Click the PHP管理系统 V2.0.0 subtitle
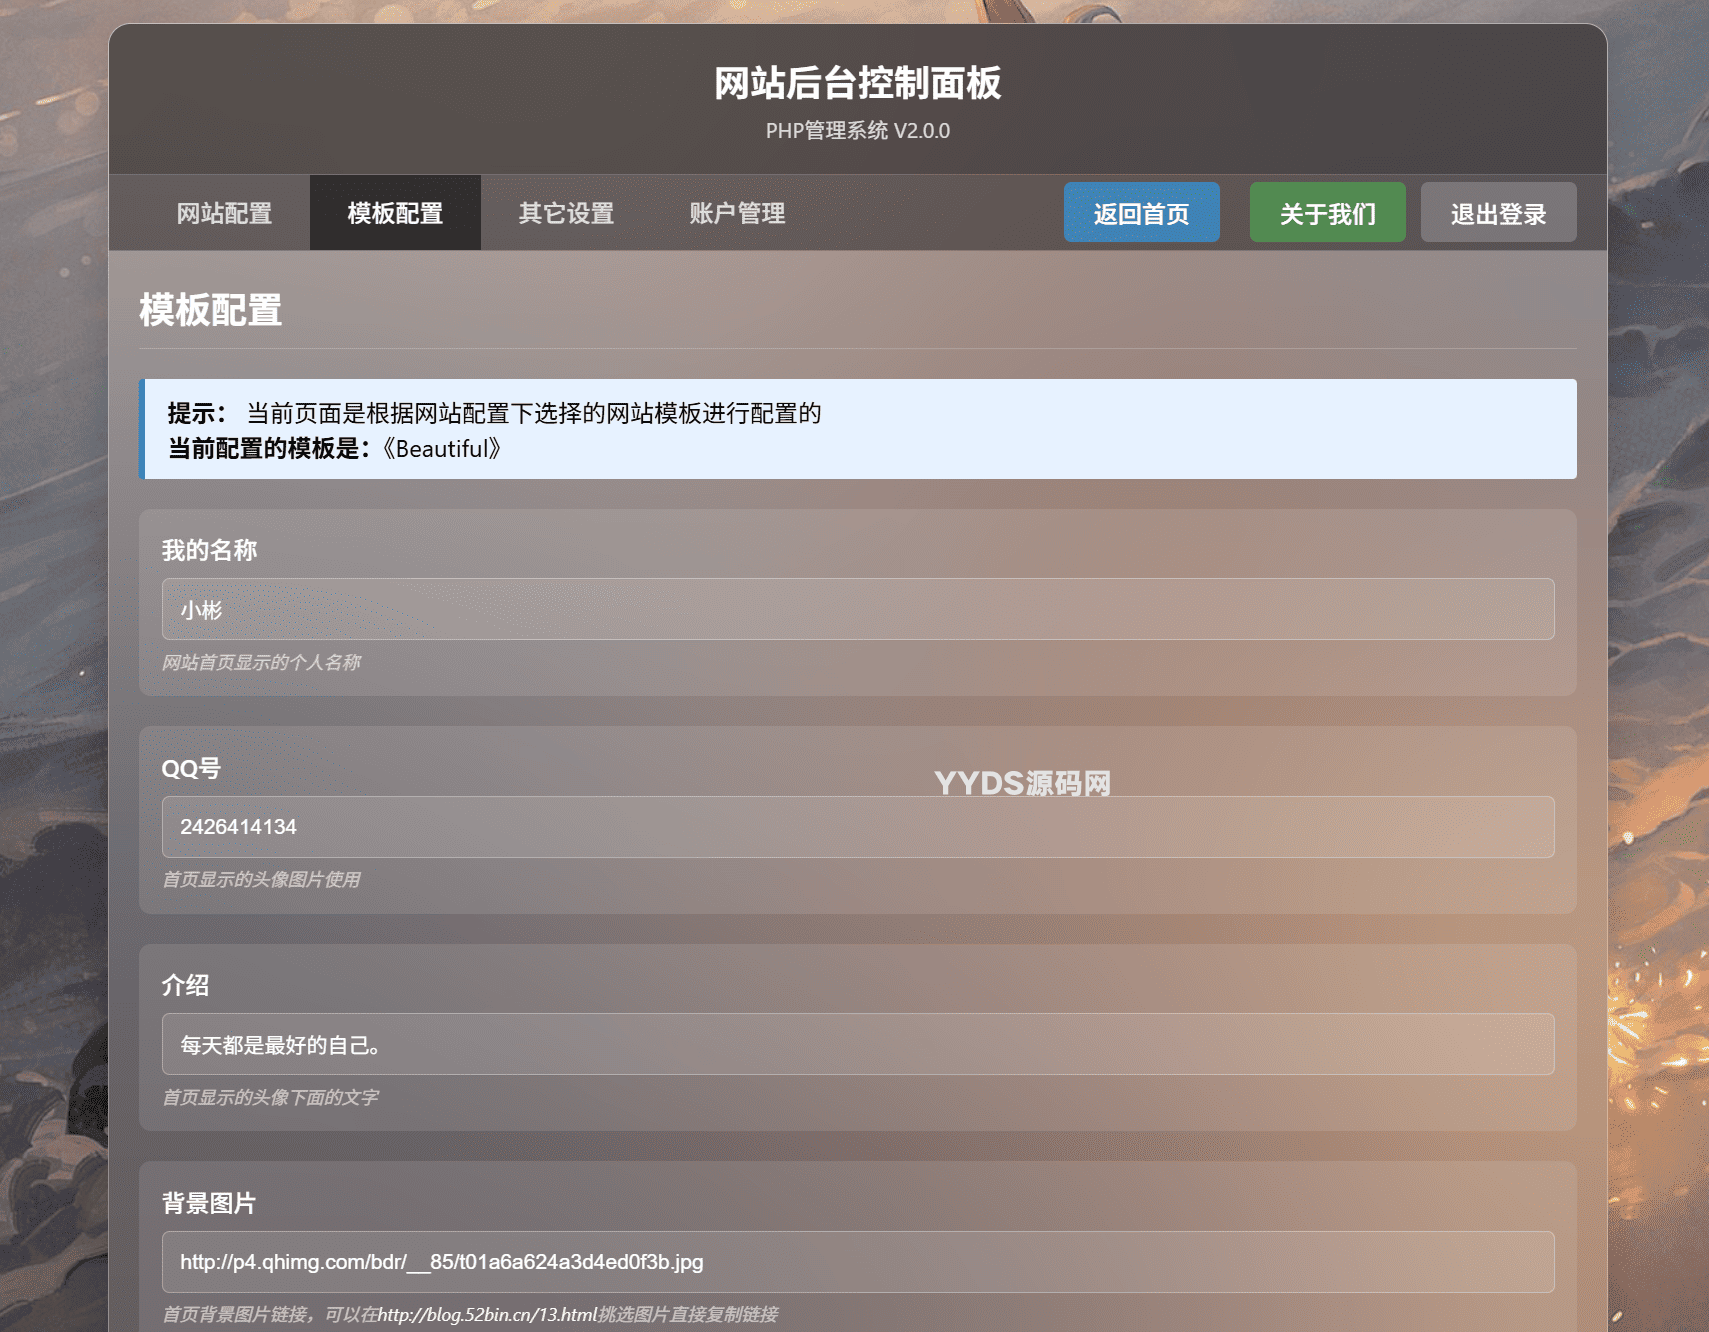Image resolution: width=1709 pixels, height=1332 pixels. coord(856,130)
